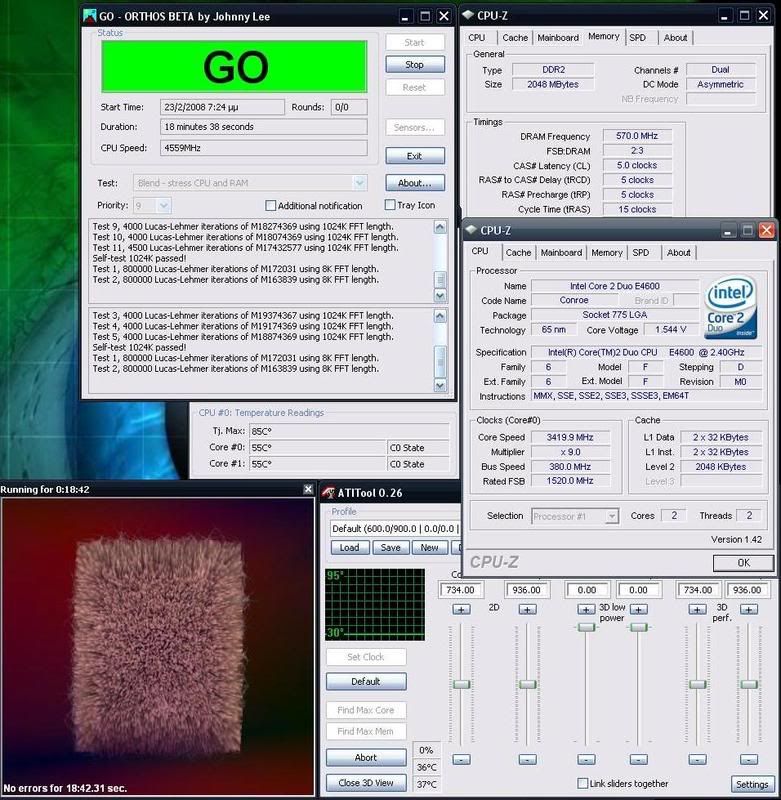Open Cache tab in back CPU-Z window
This screenshot has width=781, height=800.
pos(515,37)
